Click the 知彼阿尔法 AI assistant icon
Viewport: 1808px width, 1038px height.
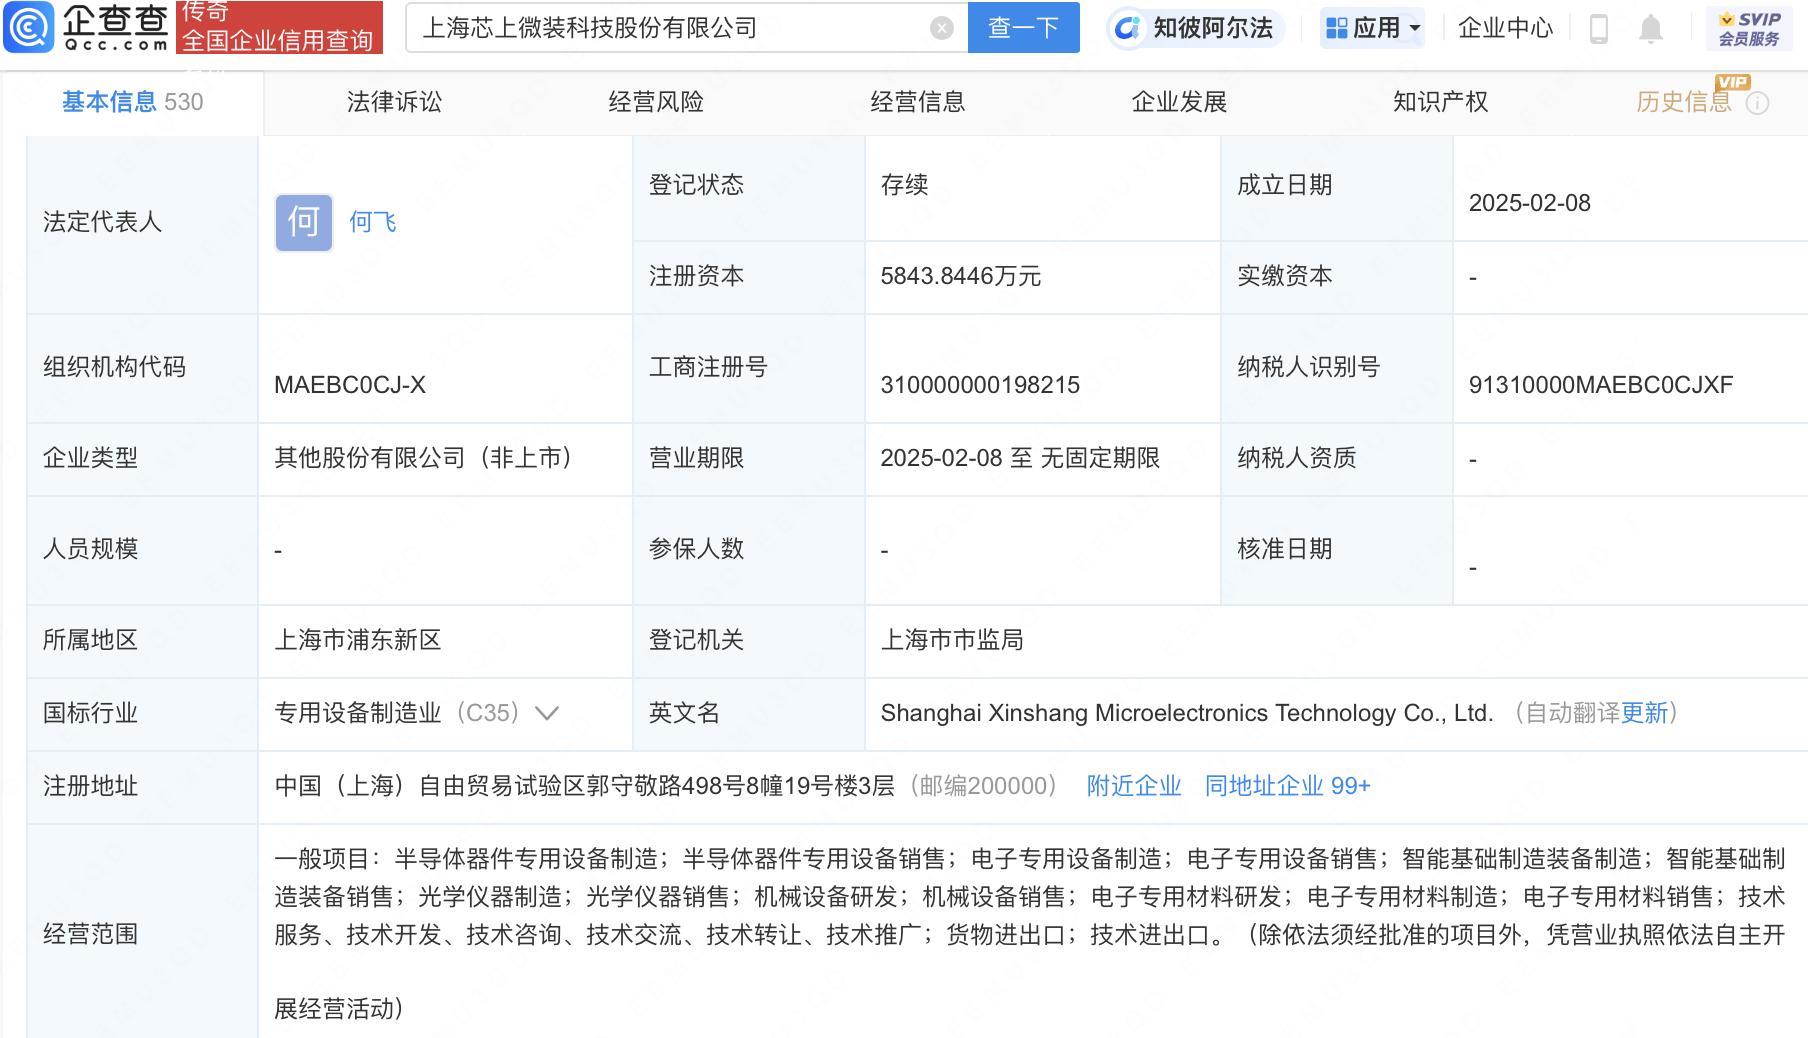pyautogui.click(x=1127, y=28)
